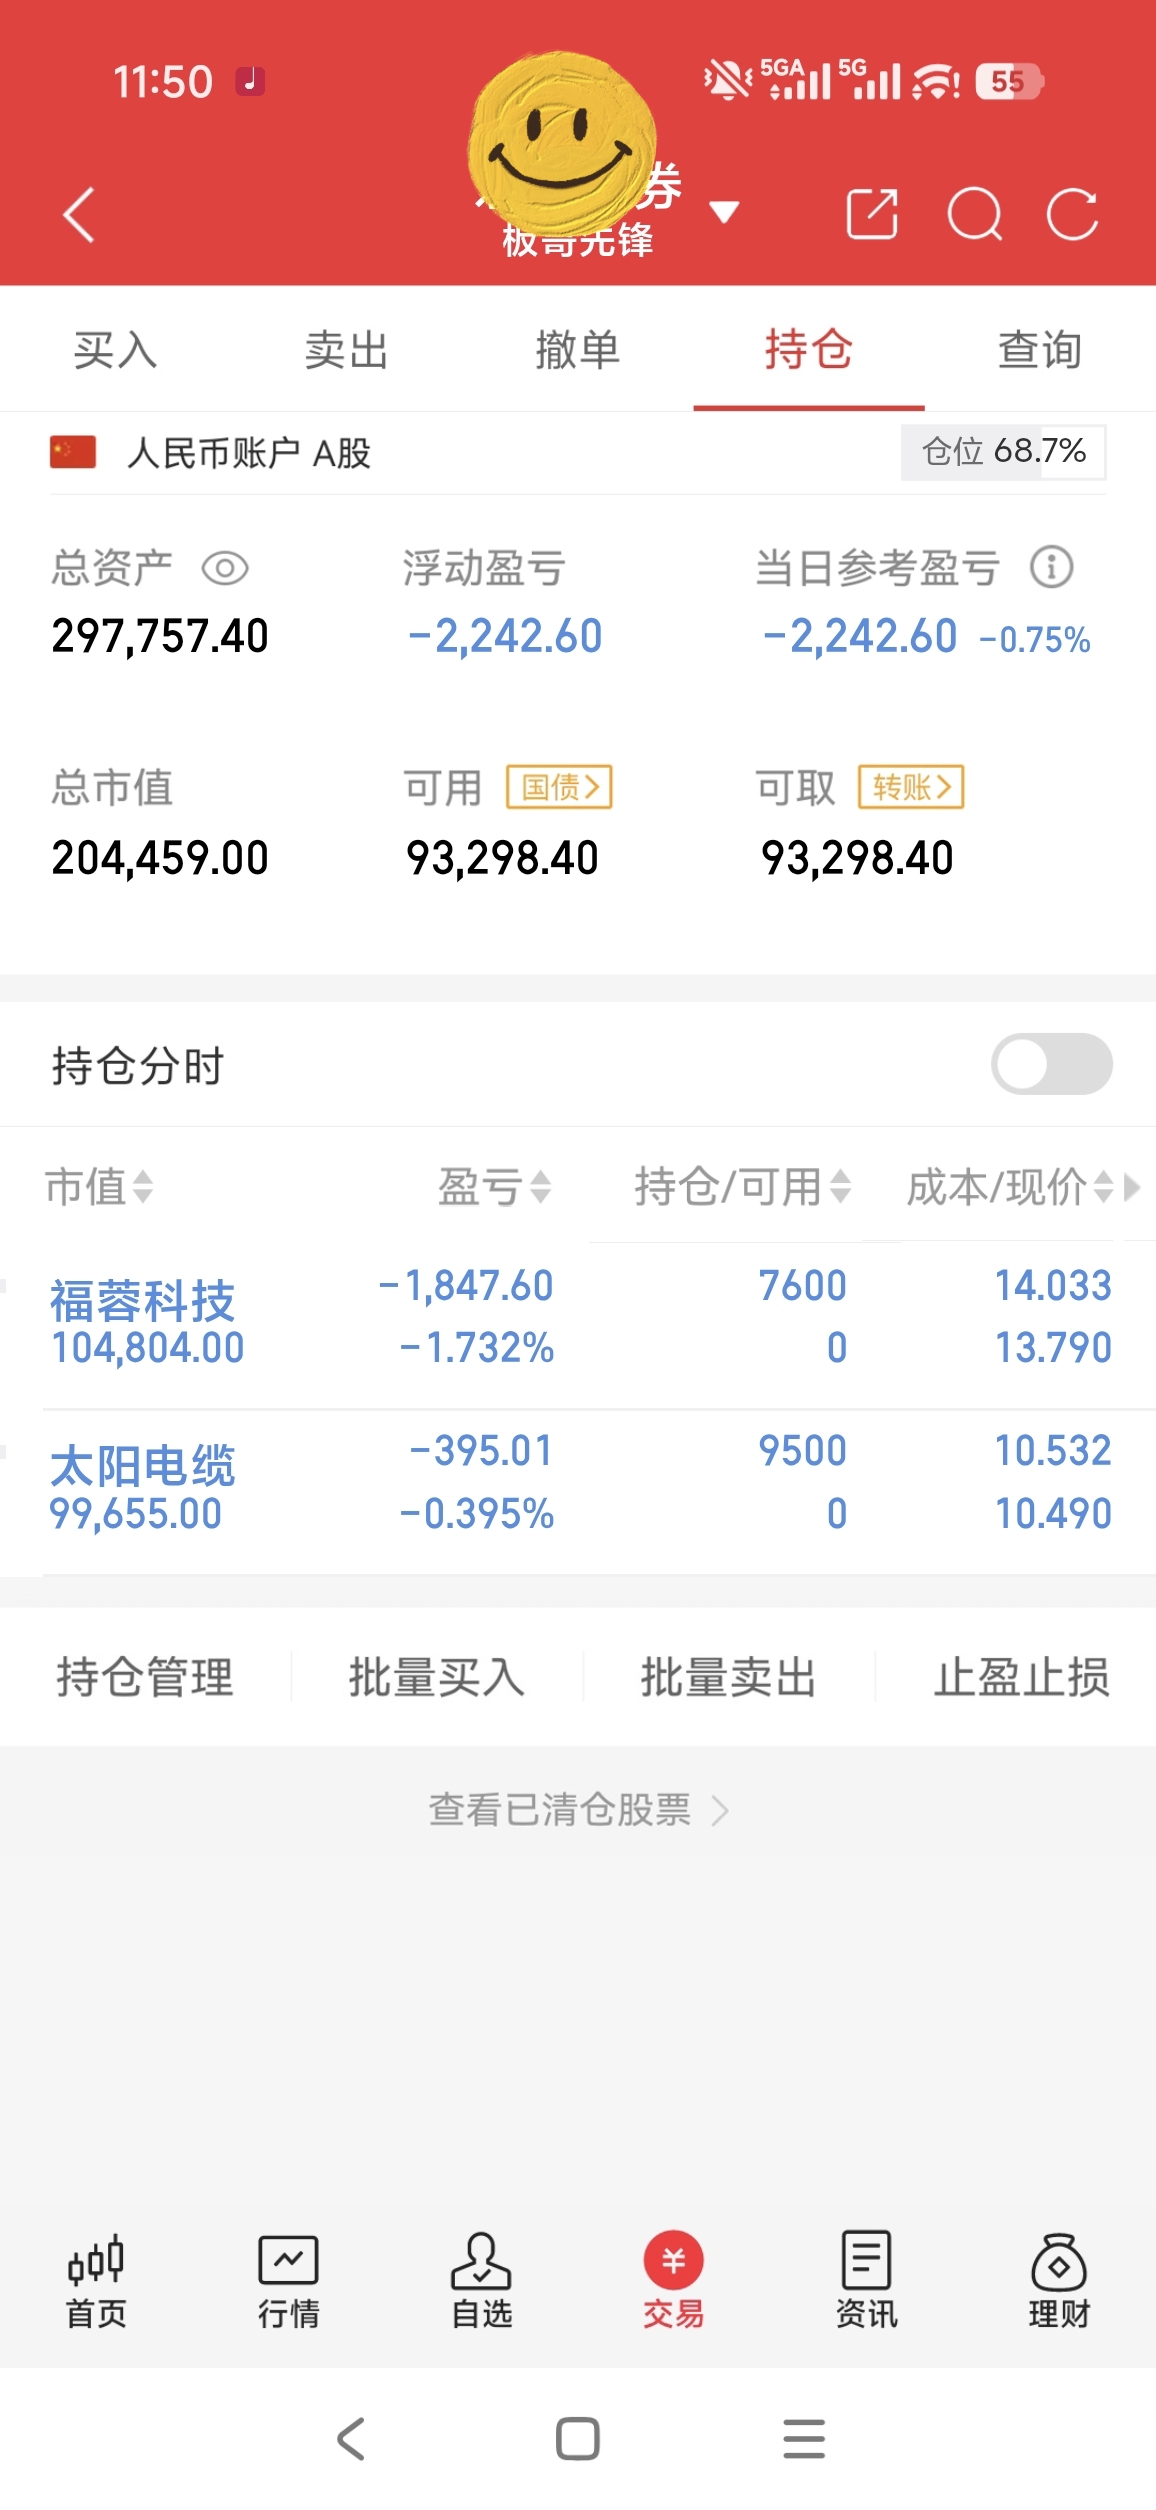Refresh holdings with circular arrow icon

pyautogui.click(x=1072, y=214)
